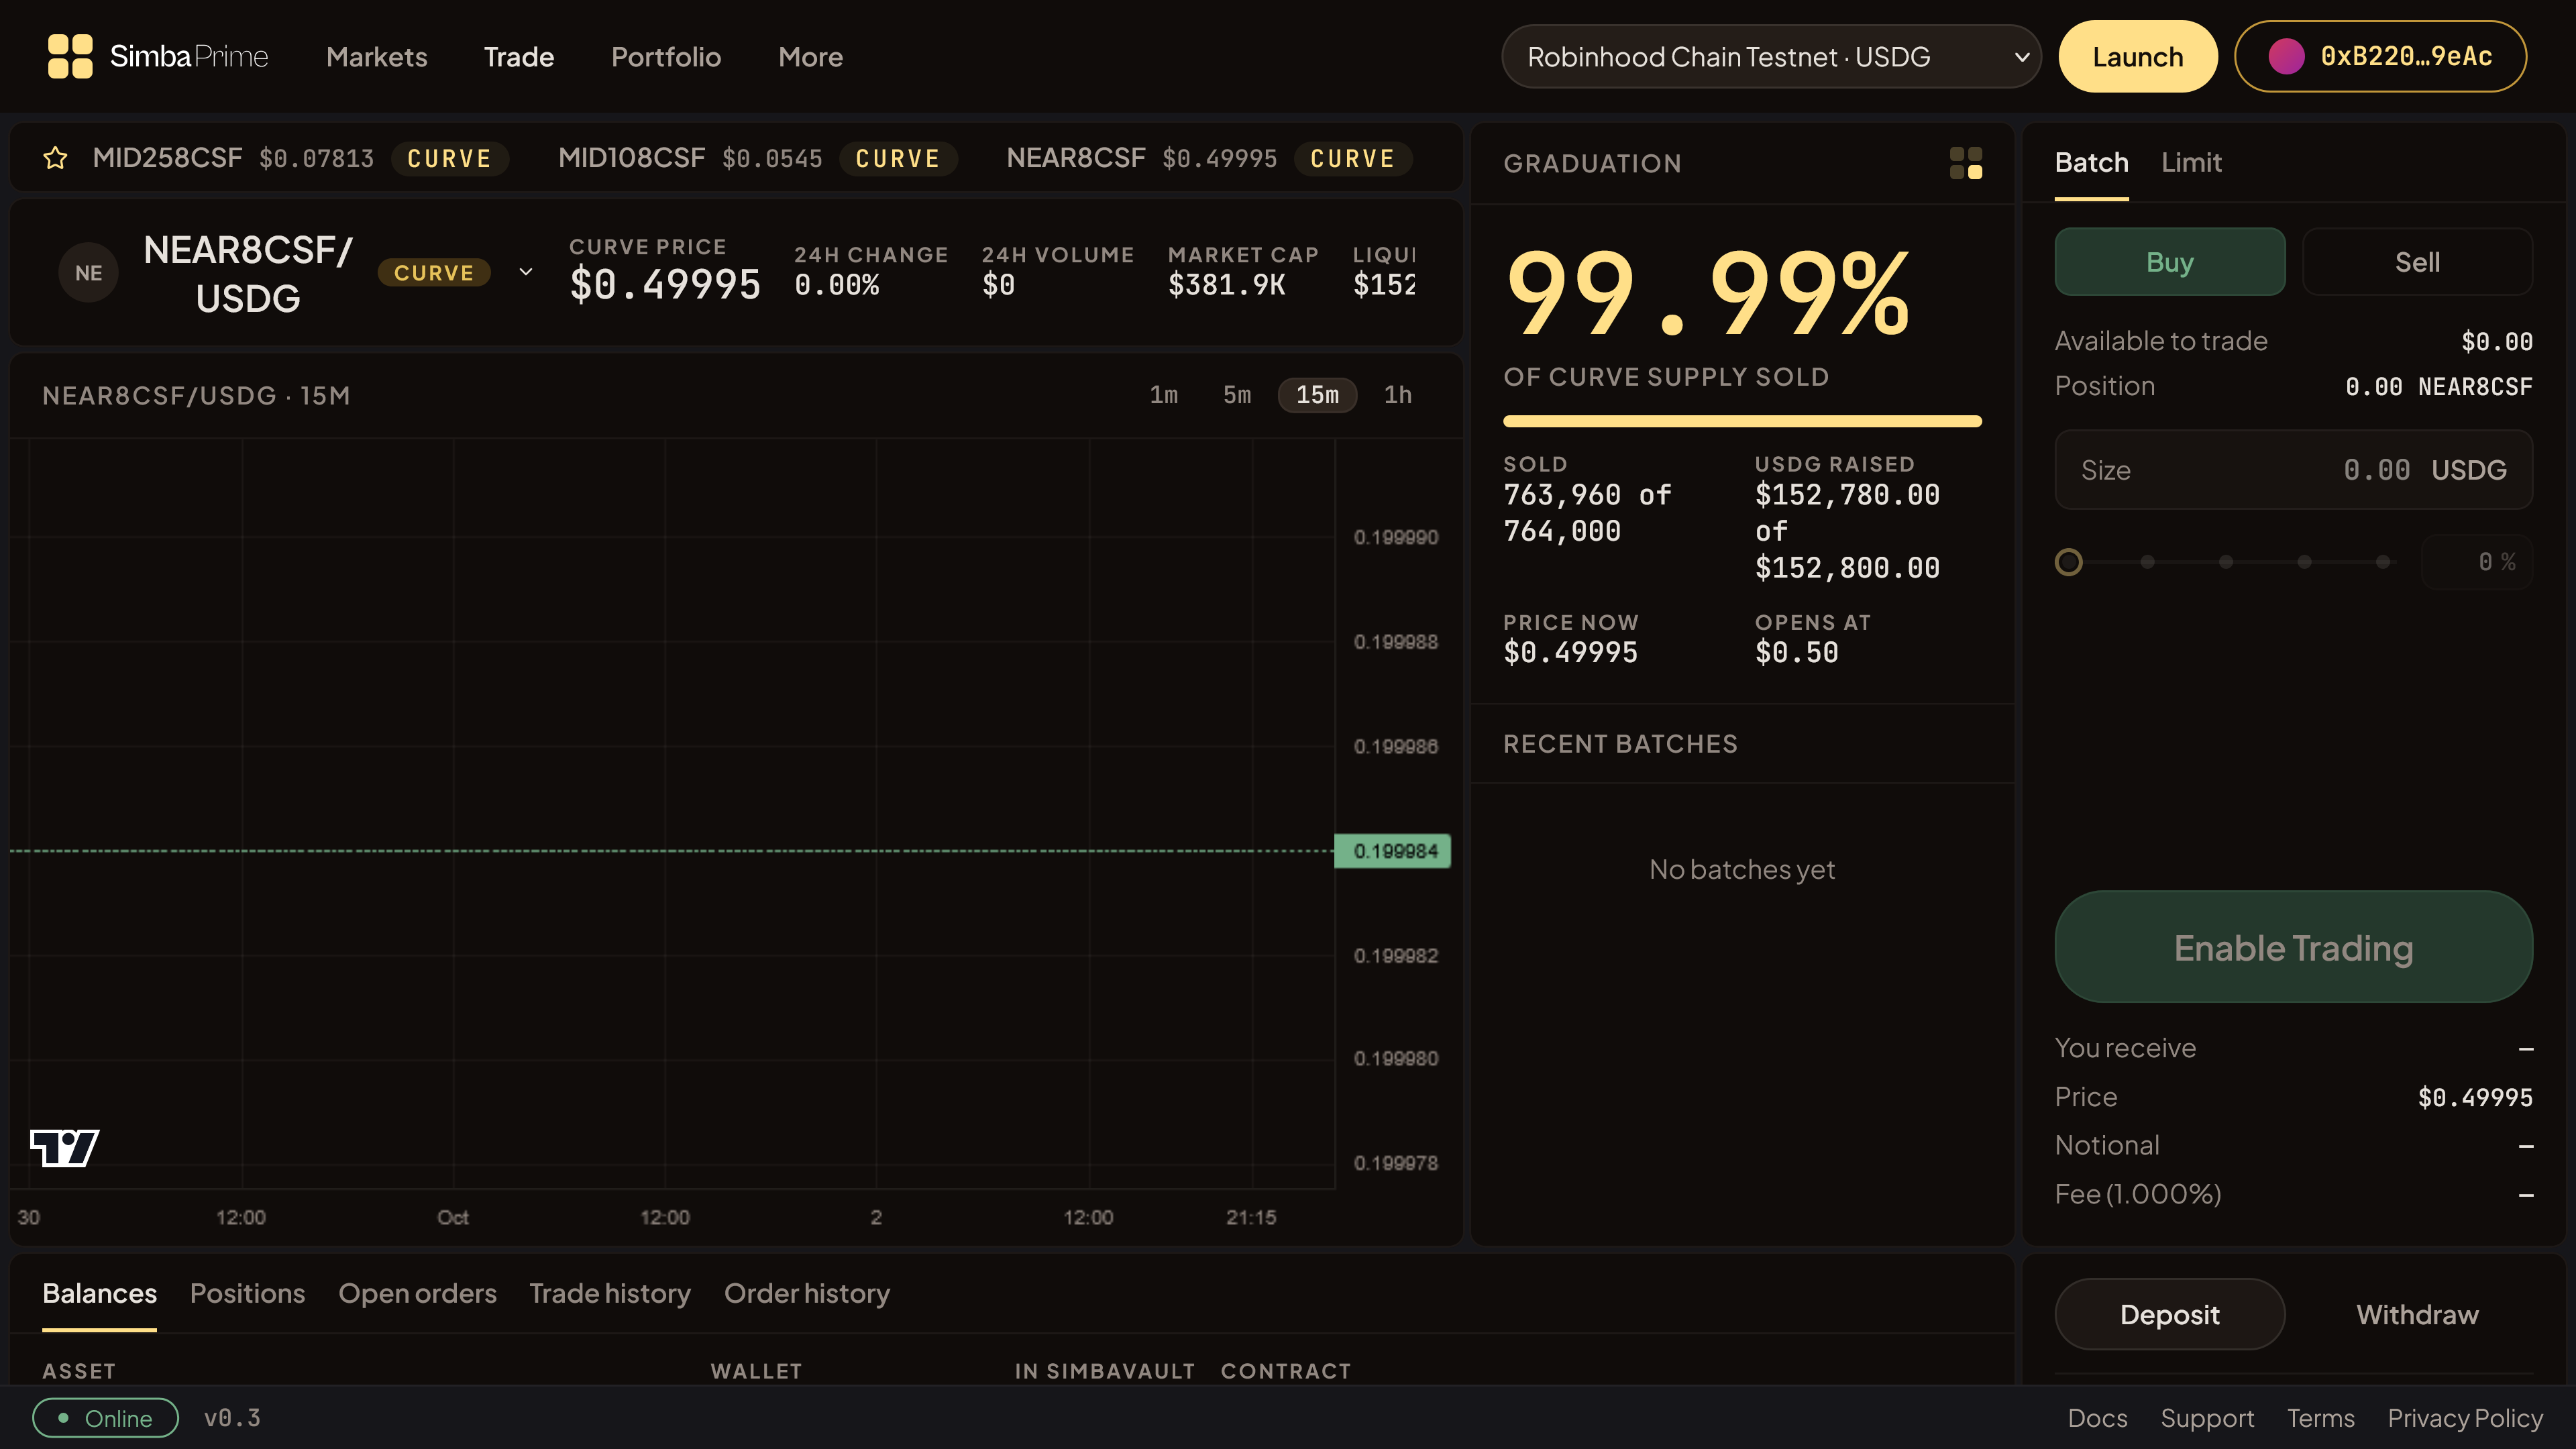Open the Balances tab
Viewport: 2576px width, 1449px height.
(x=99, y=1293)
